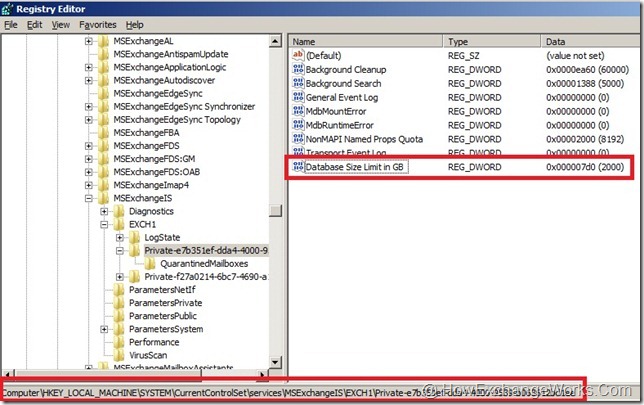Select the Private-e7b351ef-dda4 key
Image resolution: width=644 pixels, height=405 pixels.
(x=206, y=251)
